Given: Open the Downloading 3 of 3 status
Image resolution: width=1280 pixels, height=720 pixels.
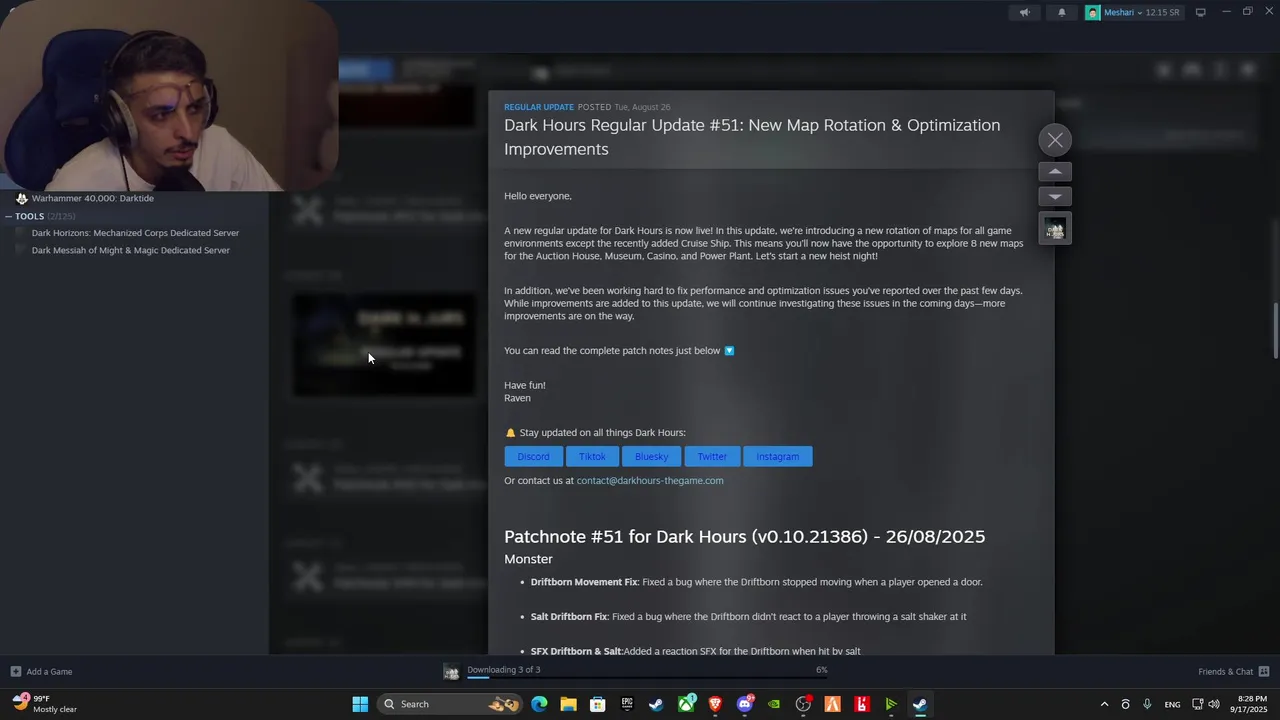Looking at the screenshot, I should click(503, 669).
